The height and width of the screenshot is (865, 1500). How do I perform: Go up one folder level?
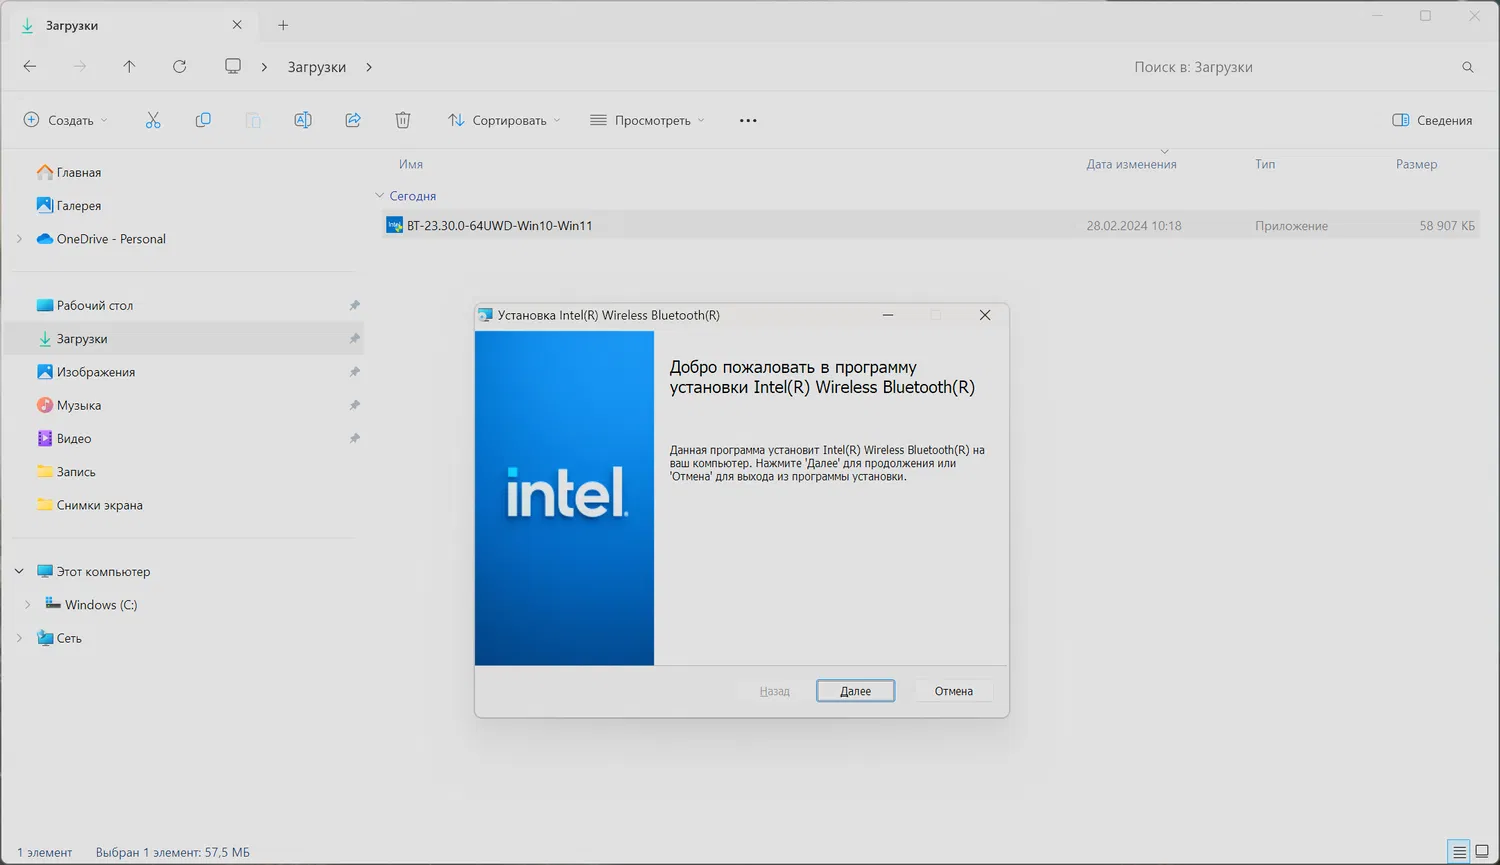coord(129,67)
